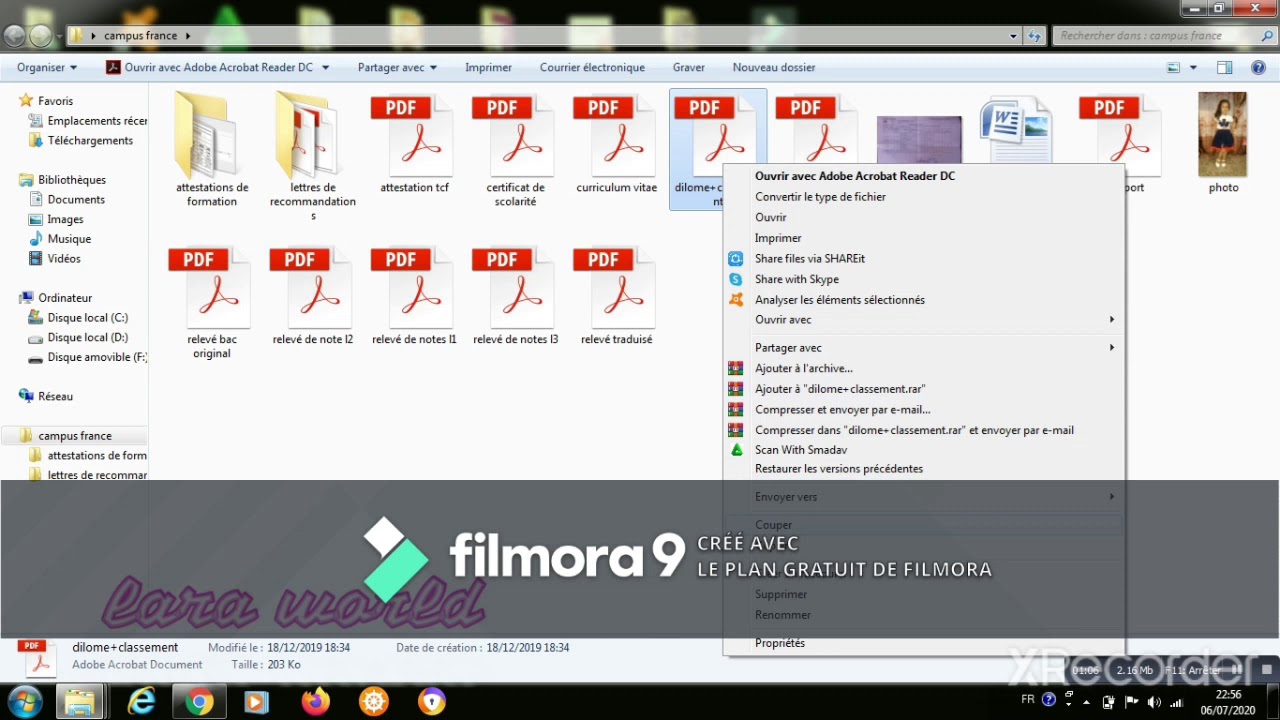Click the Skype icon in context menu
Viewport: 1280px width, 720px height.
(736, 280)
